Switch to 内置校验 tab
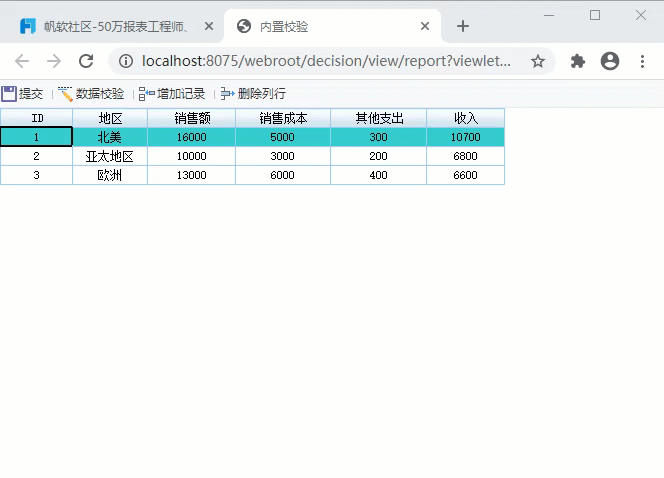The image size is (664, 478). 332,26
